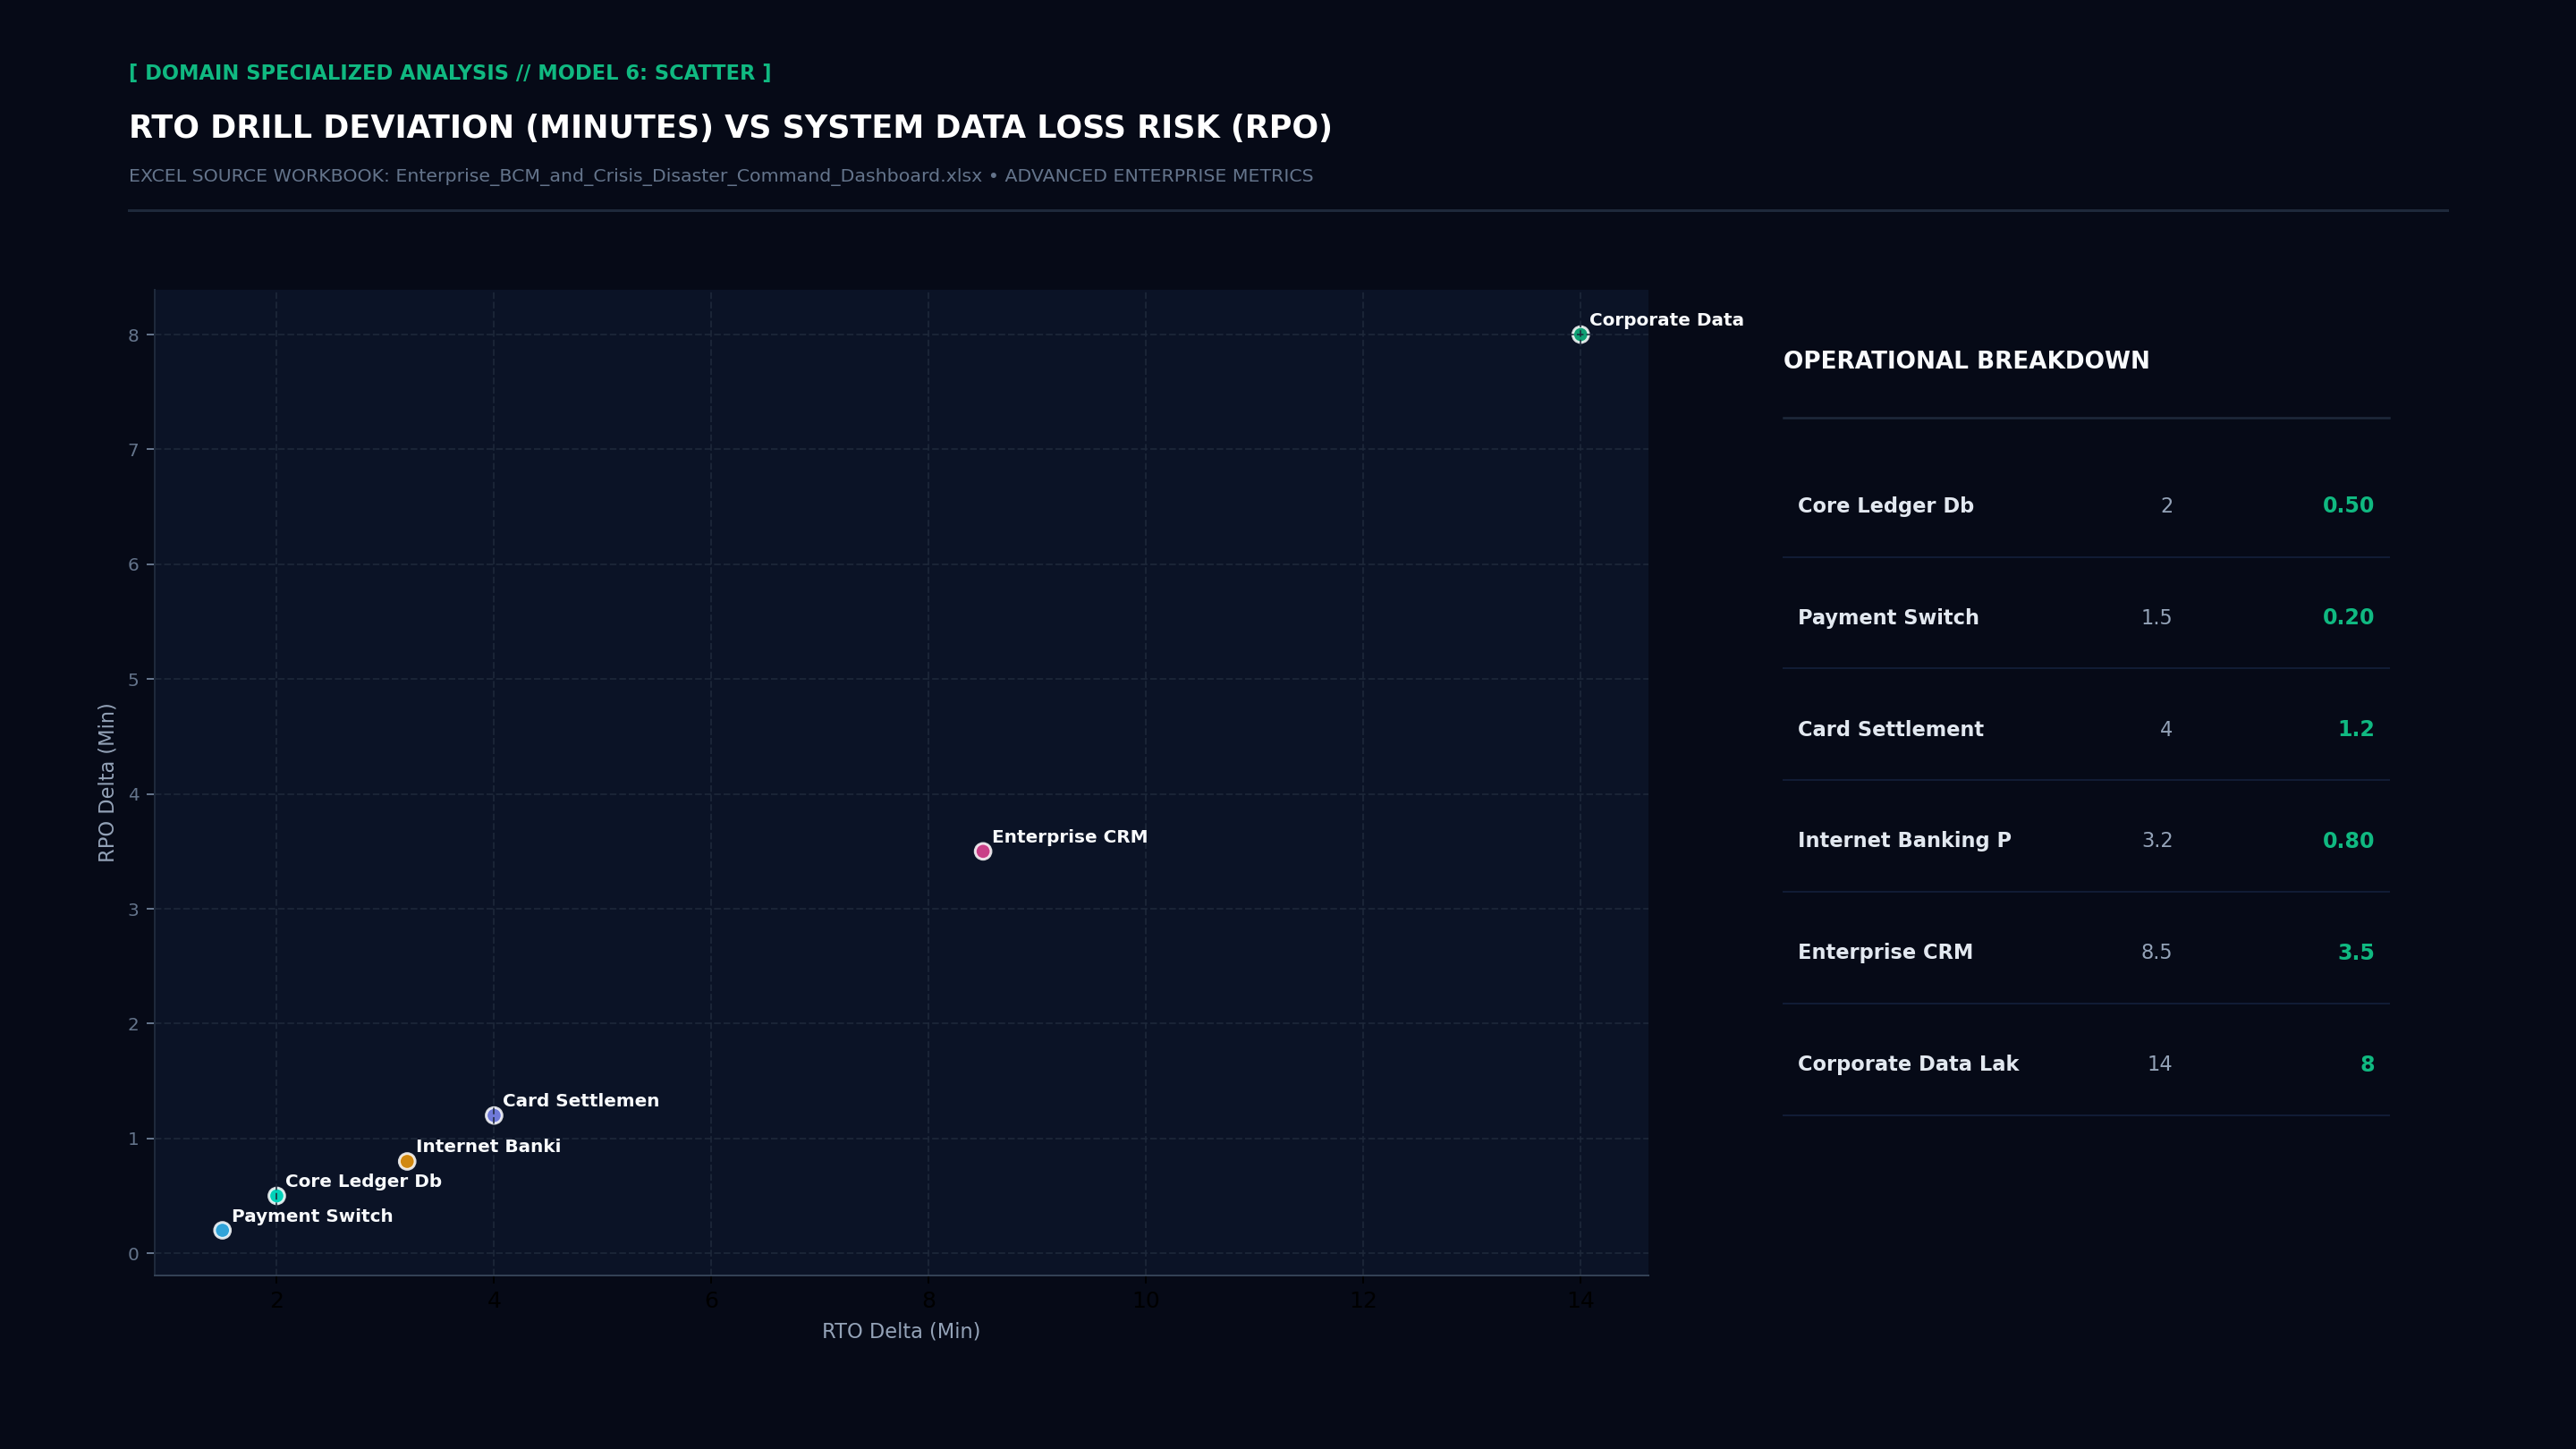Screen dimensions: 2576x1449
Task: Select the orange Internet Banking data point
Action: pos(407,1161)
